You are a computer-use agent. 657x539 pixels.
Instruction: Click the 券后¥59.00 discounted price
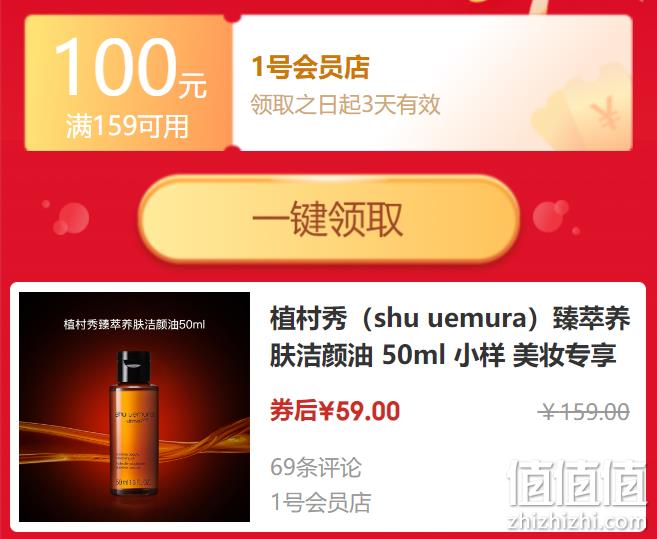click(x=335, y=411)
